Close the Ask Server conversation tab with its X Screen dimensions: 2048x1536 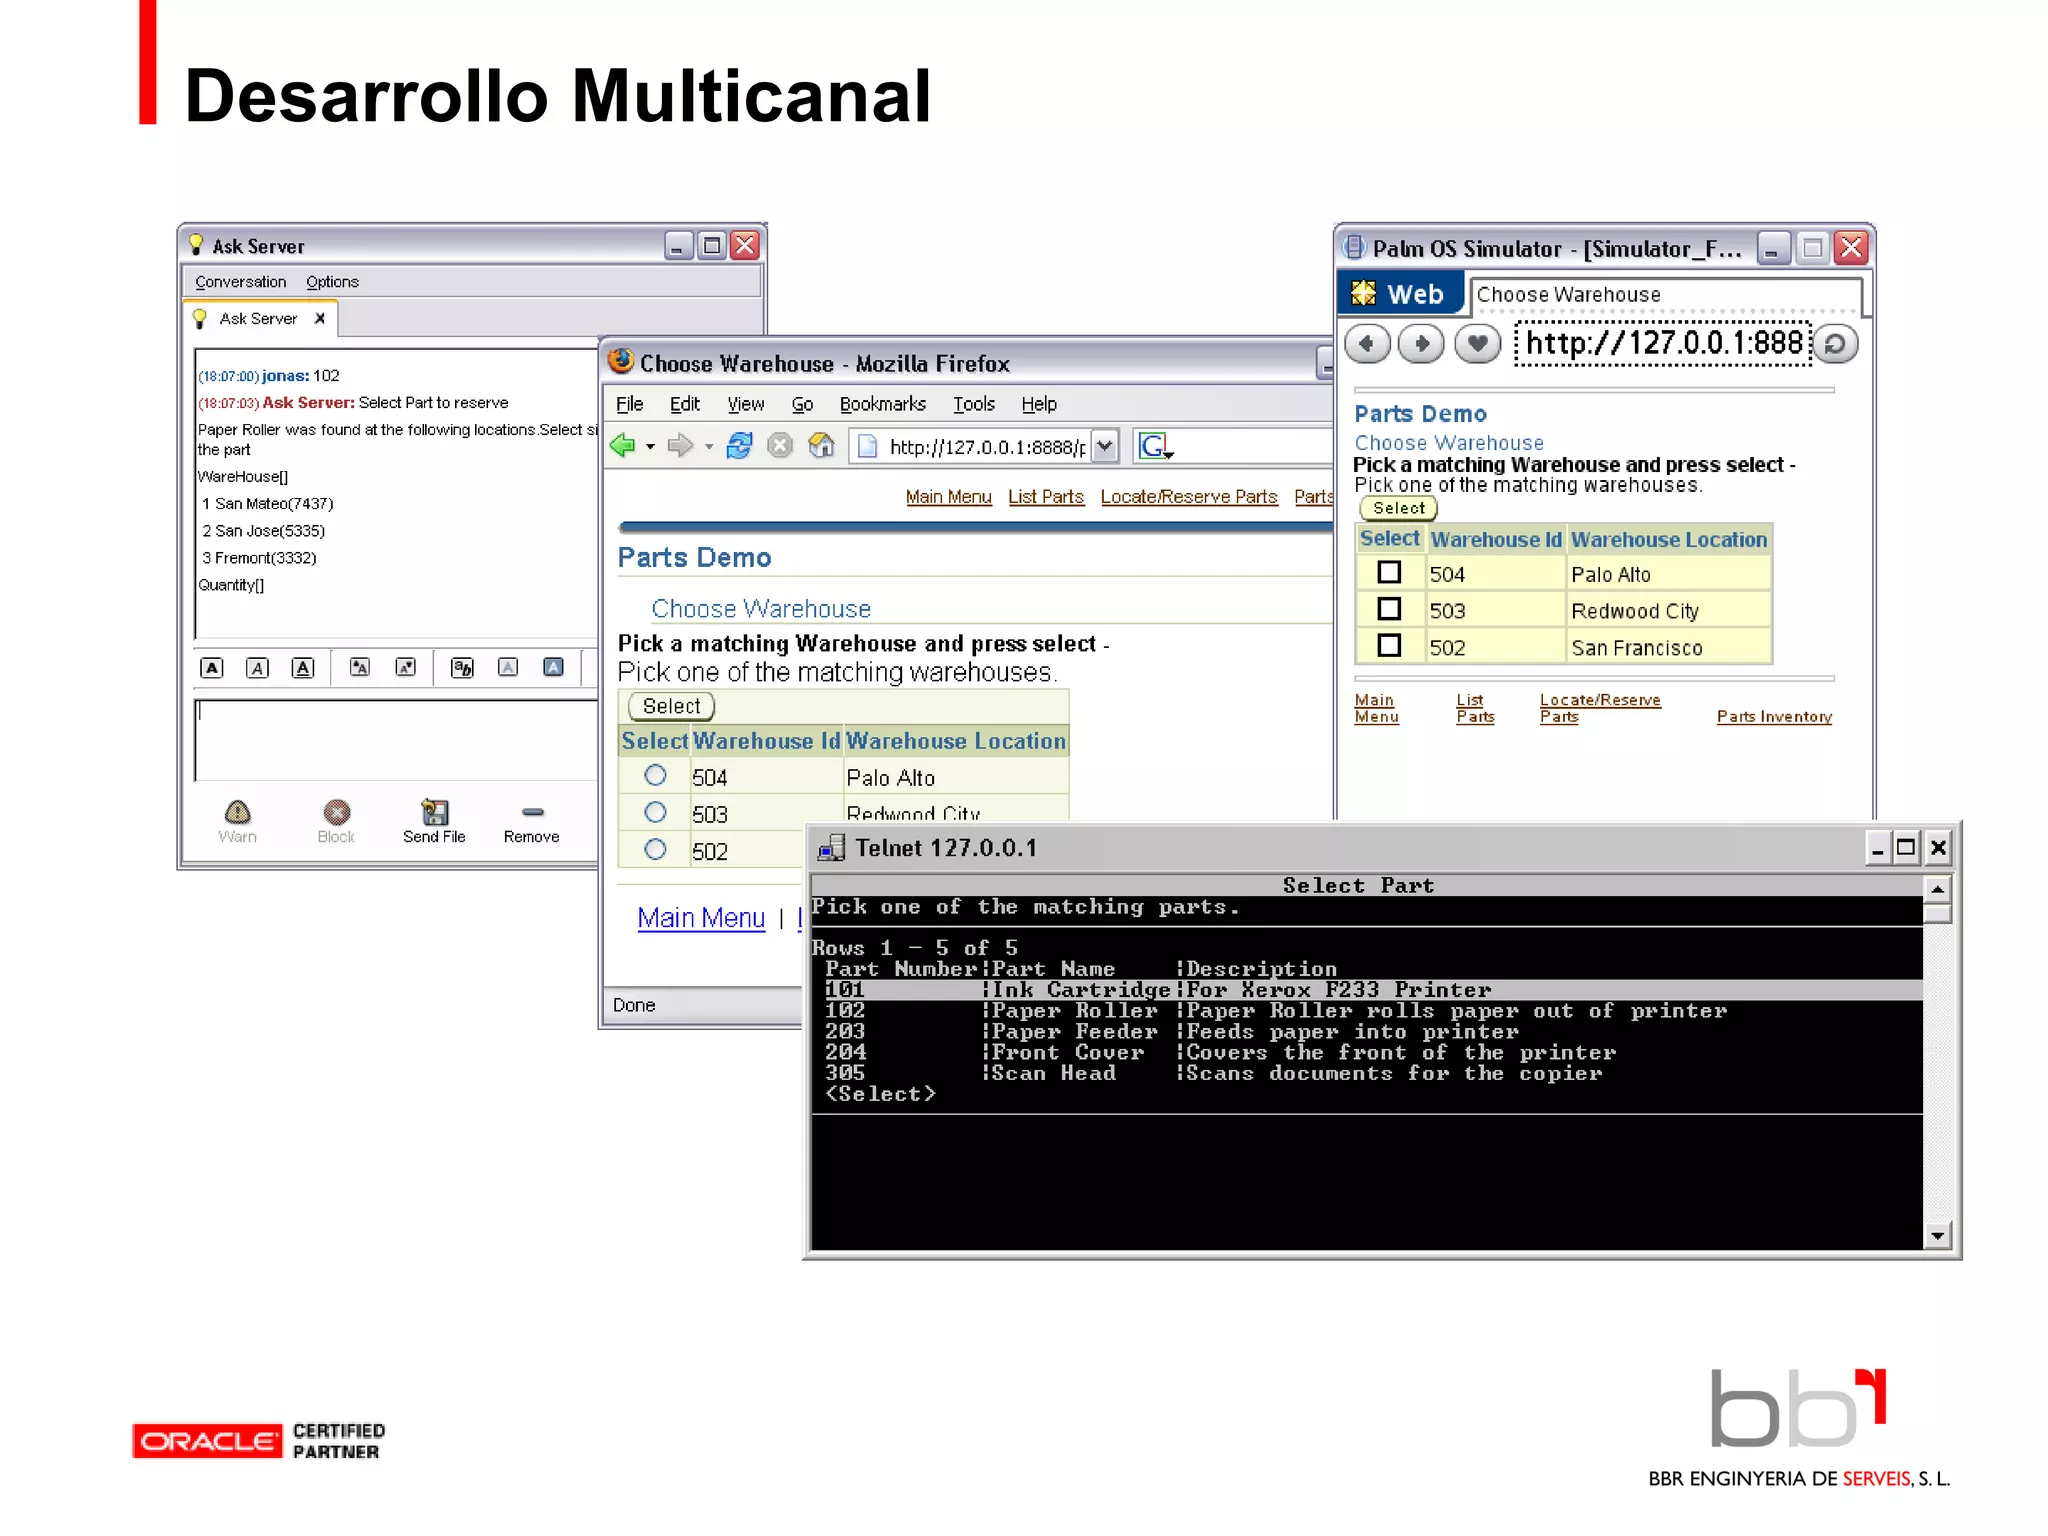[x=320, y=318]
